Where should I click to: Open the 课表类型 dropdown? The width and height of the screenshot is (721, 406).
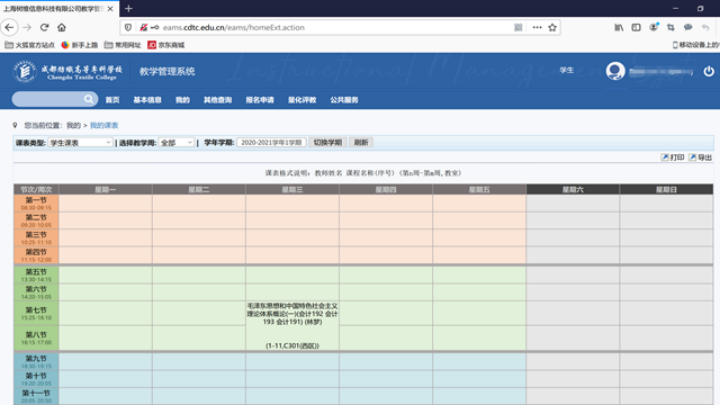click(78, 143)
